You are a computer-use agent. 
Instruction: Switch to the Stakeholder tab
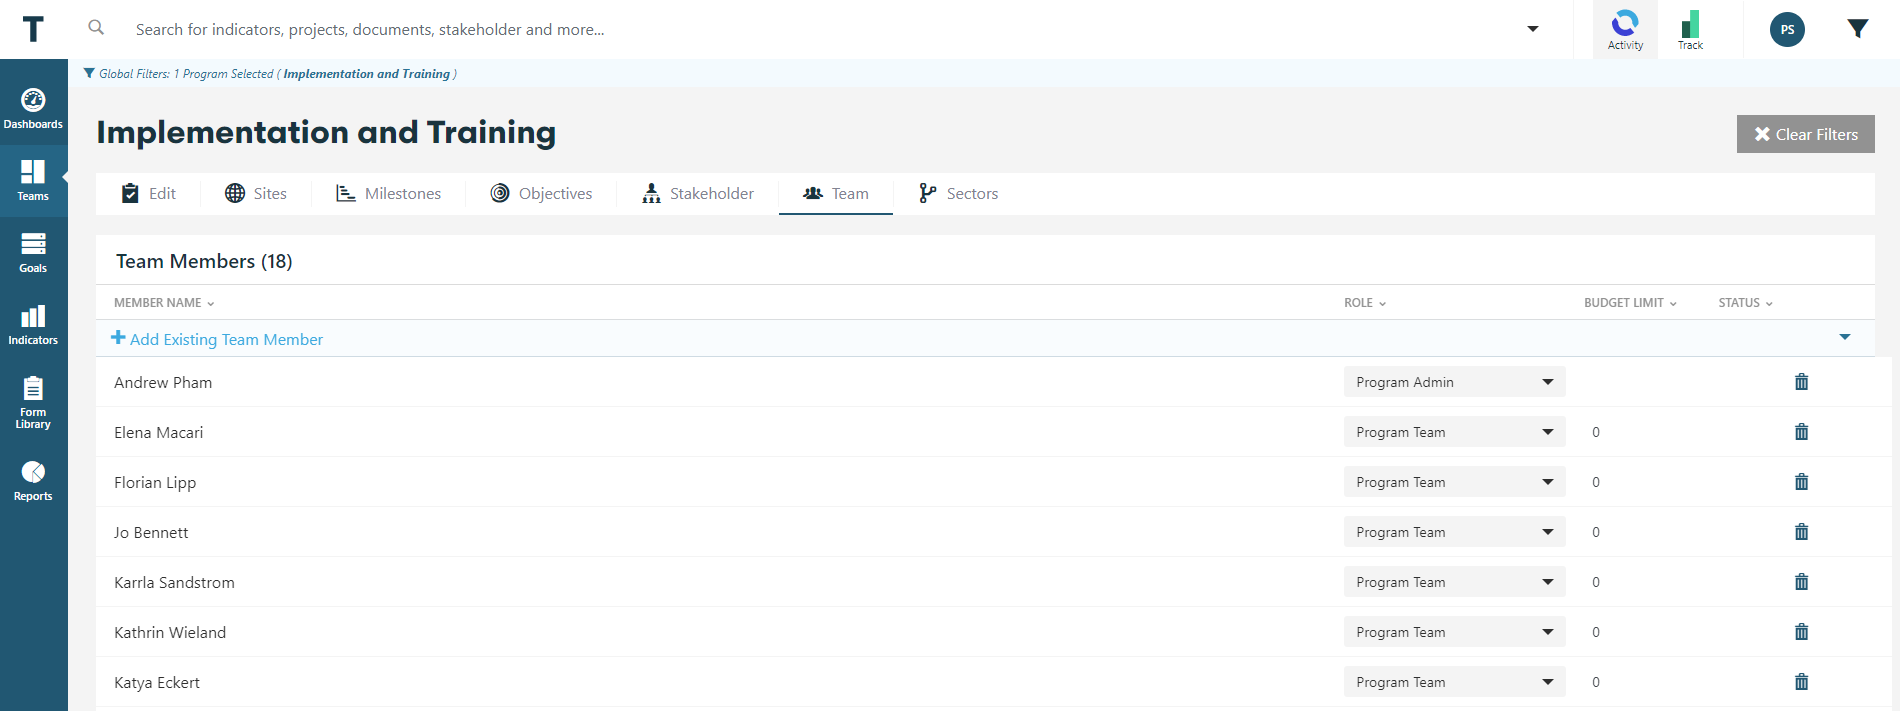point(698,194)
